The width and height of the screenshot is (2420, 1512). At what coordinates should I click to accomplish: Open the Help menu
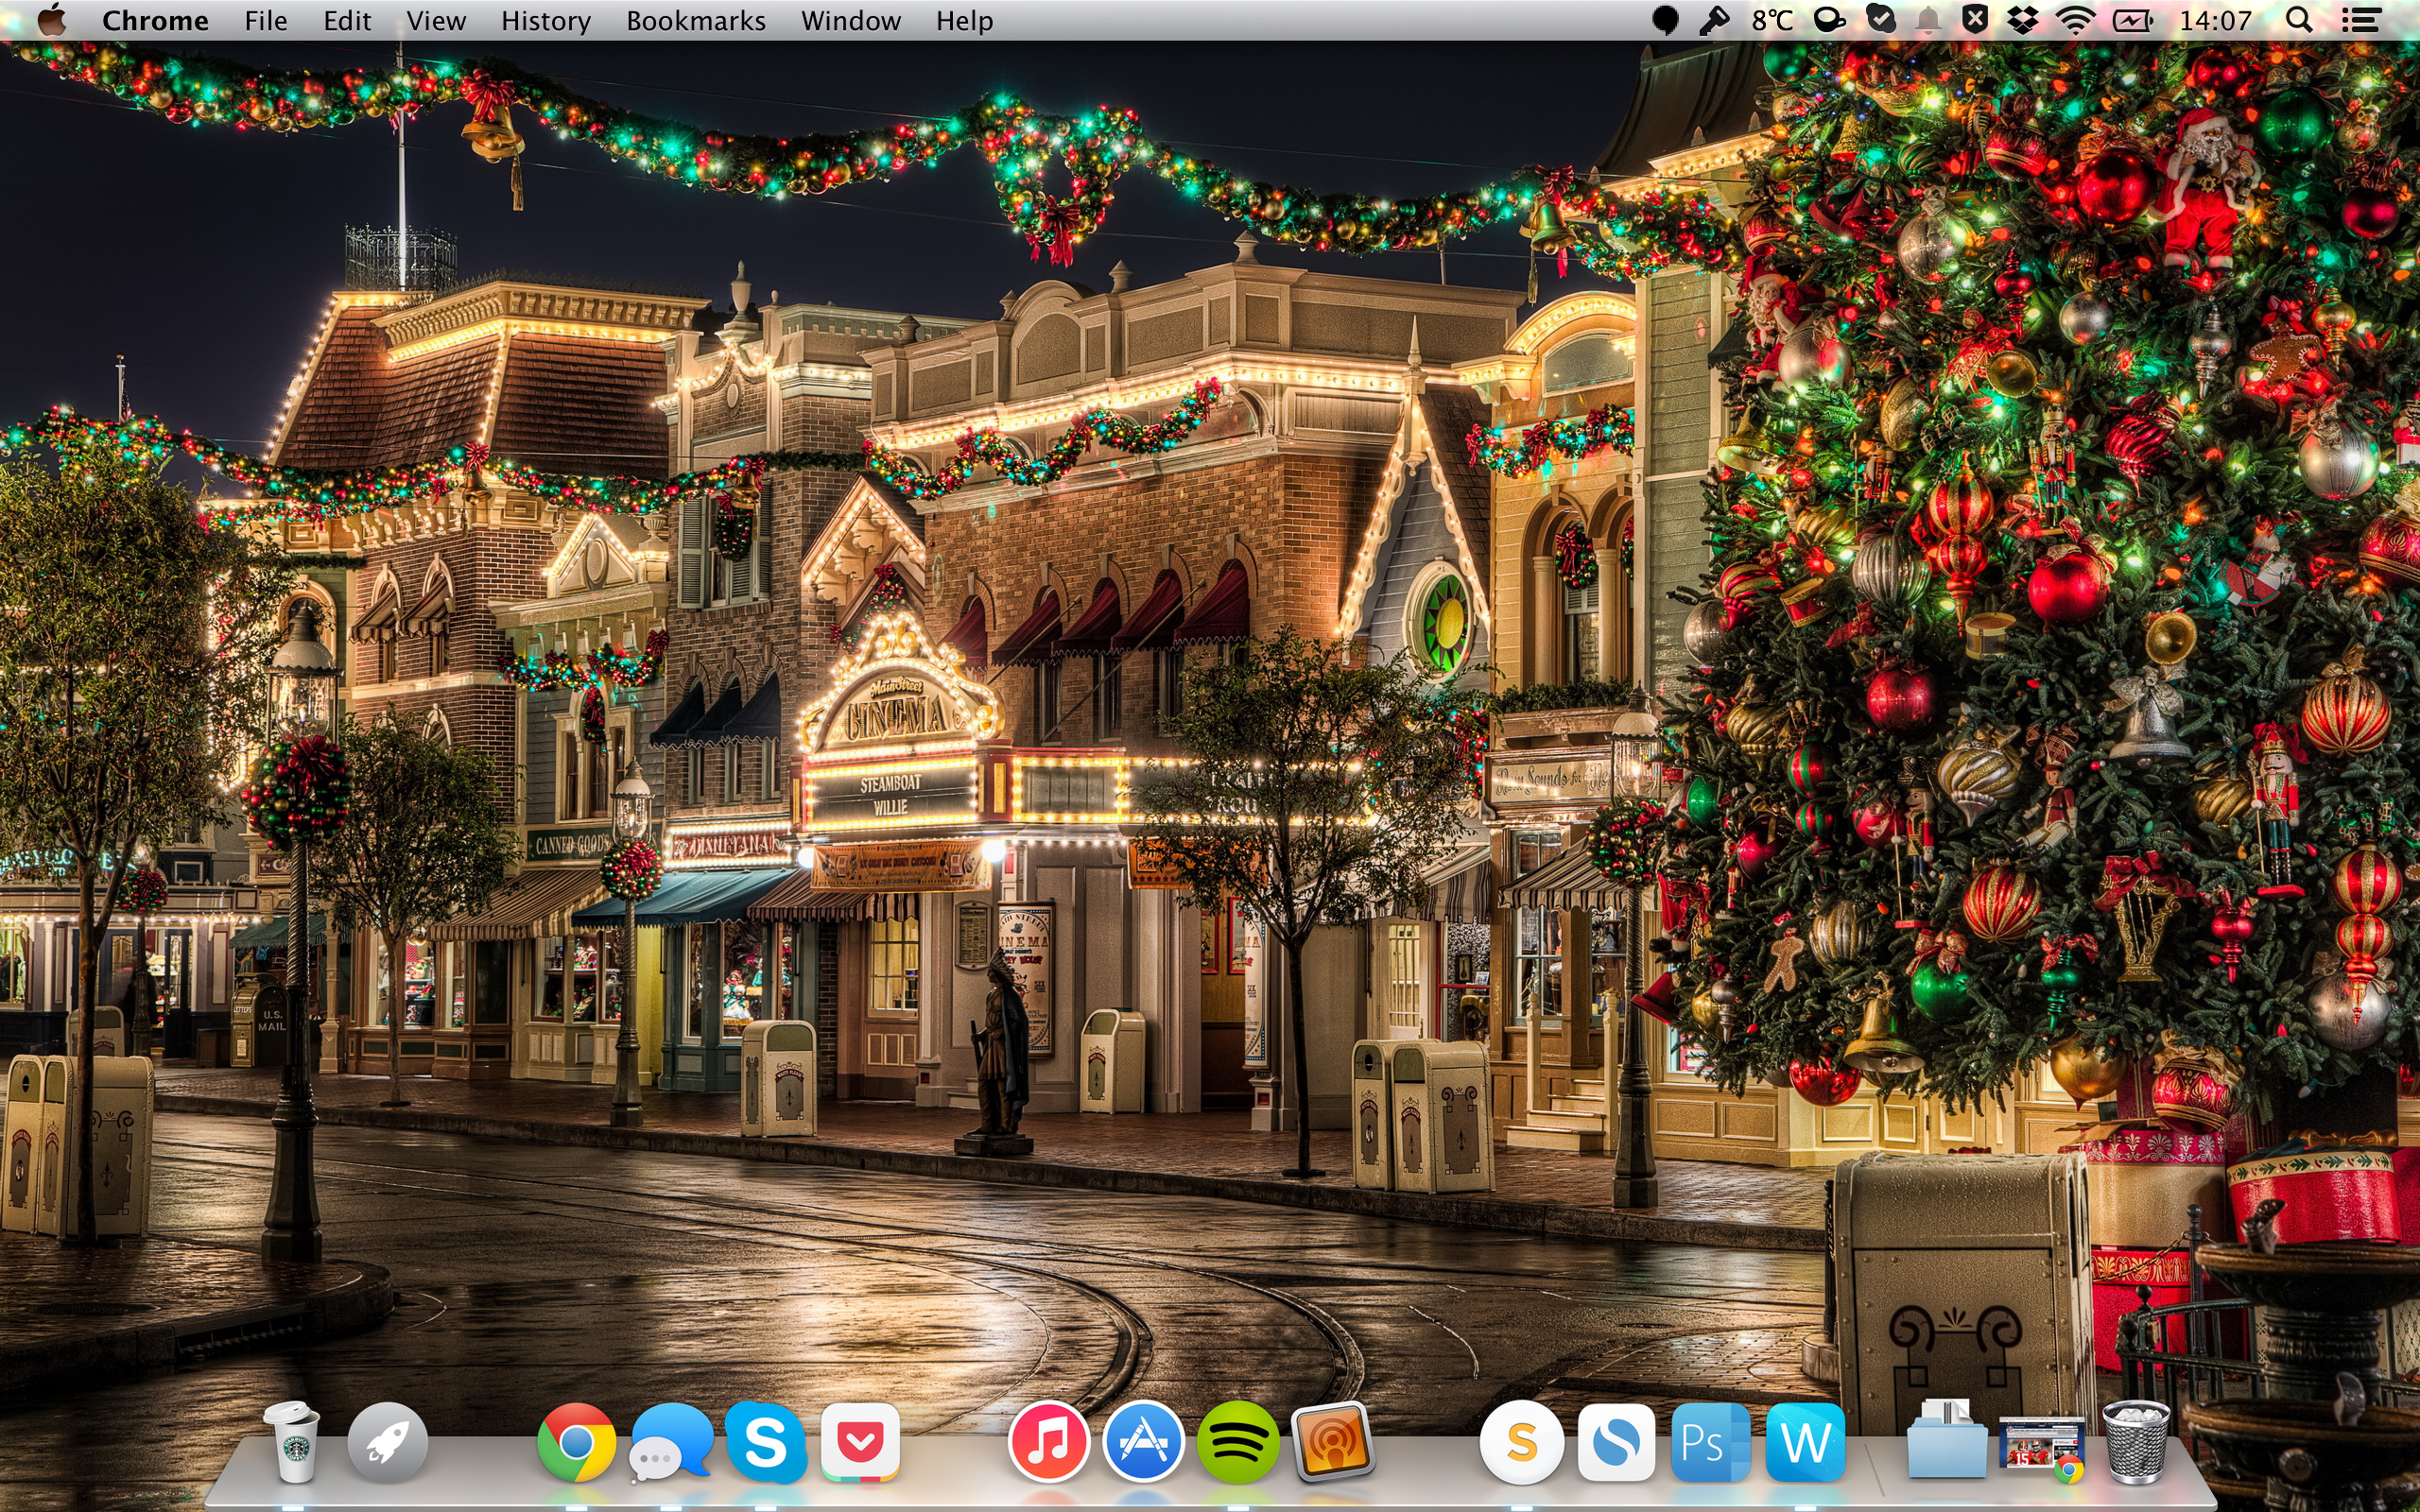[965, 20]
